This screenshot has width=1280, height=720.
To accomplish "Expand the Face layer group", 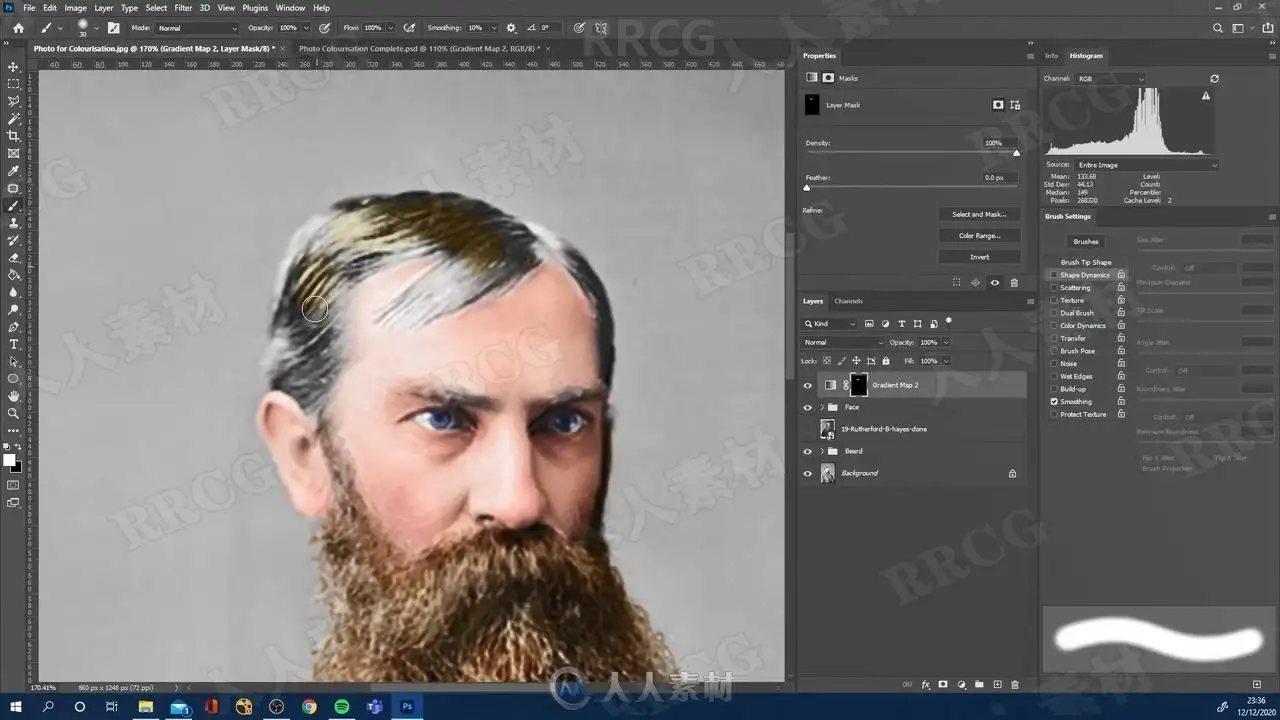I will [822, 407].
